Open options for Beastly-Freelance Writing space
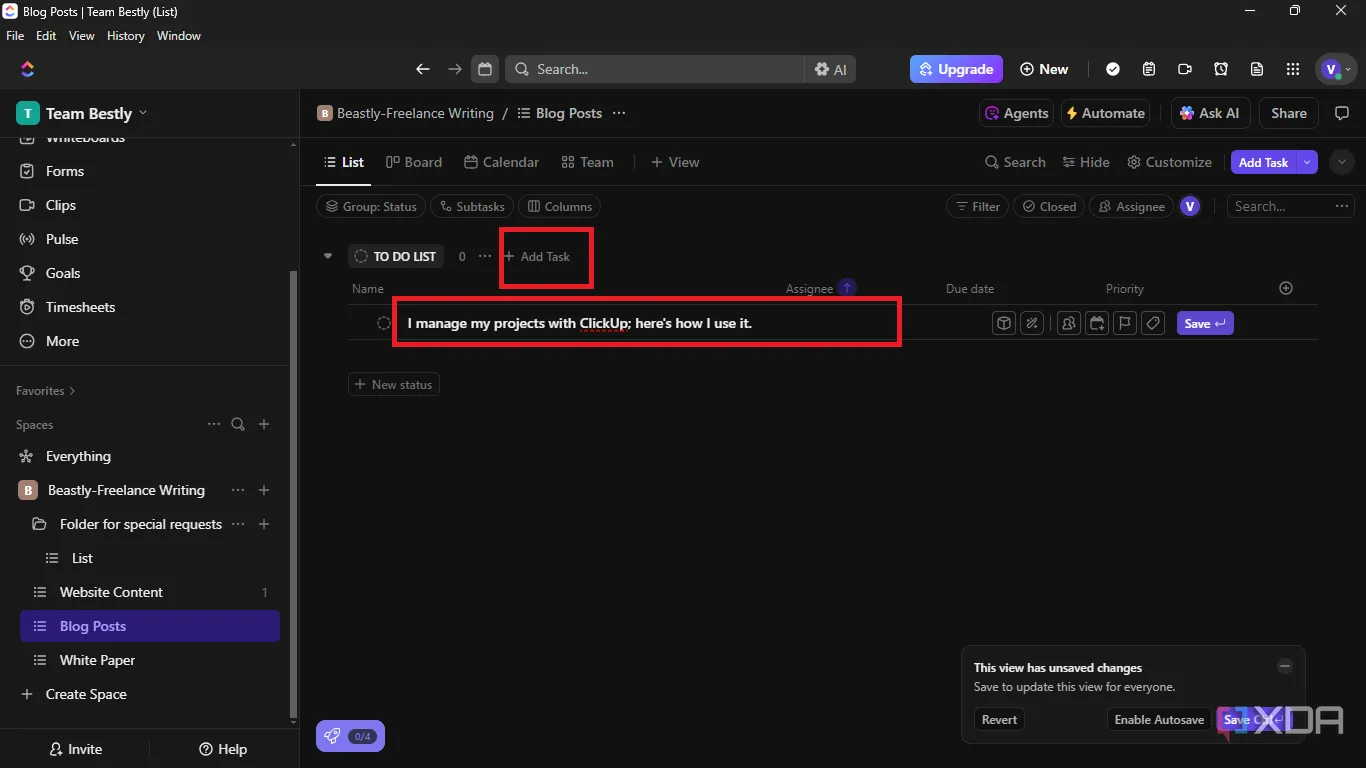The image size is (1366, 768). point(238,490)
